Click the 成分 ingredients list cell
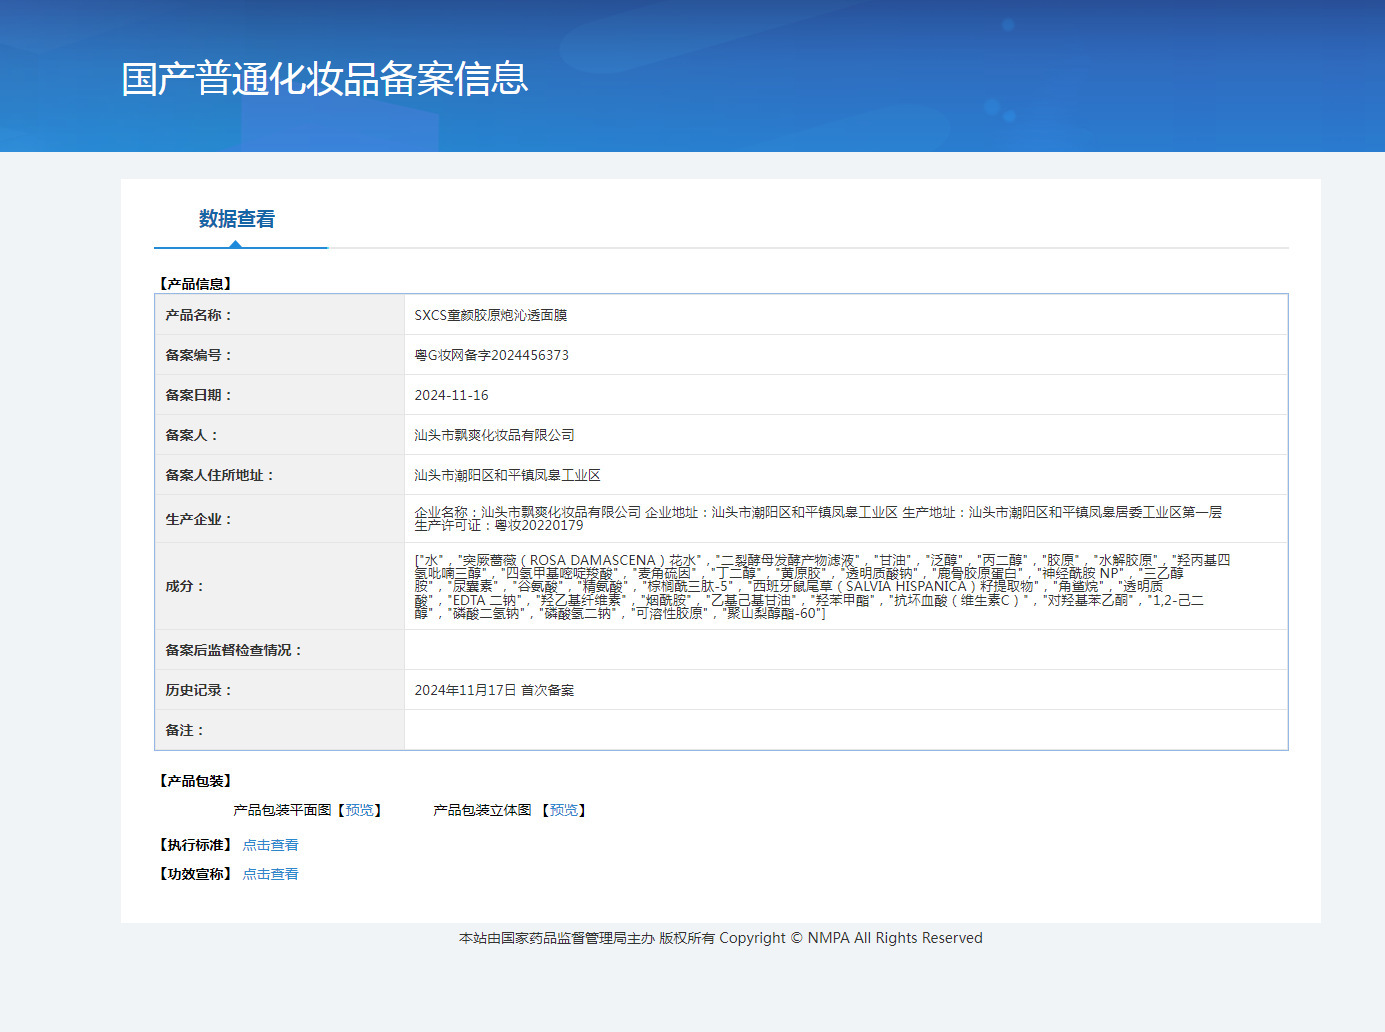This screenshot has height=1032, width=1385. coord(846,586)
